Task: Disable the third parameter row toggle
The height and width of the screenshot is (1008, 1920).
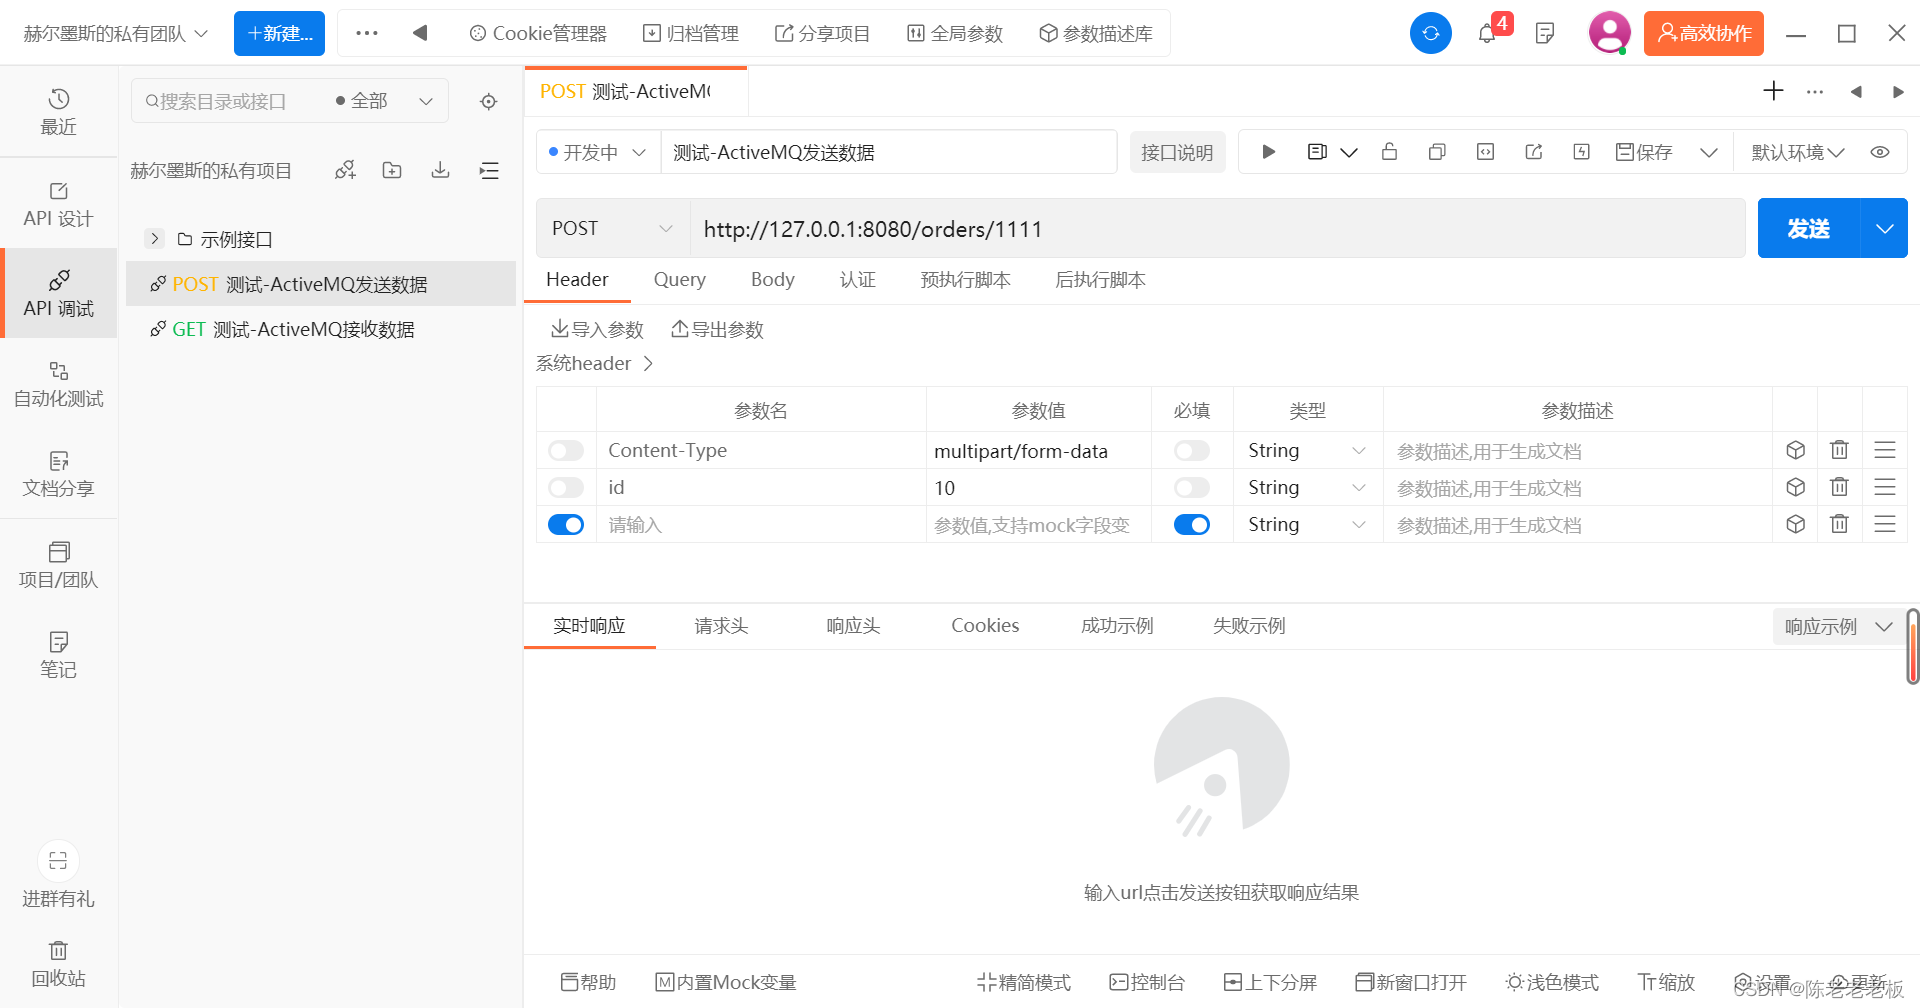Action: tap(565, 524)
